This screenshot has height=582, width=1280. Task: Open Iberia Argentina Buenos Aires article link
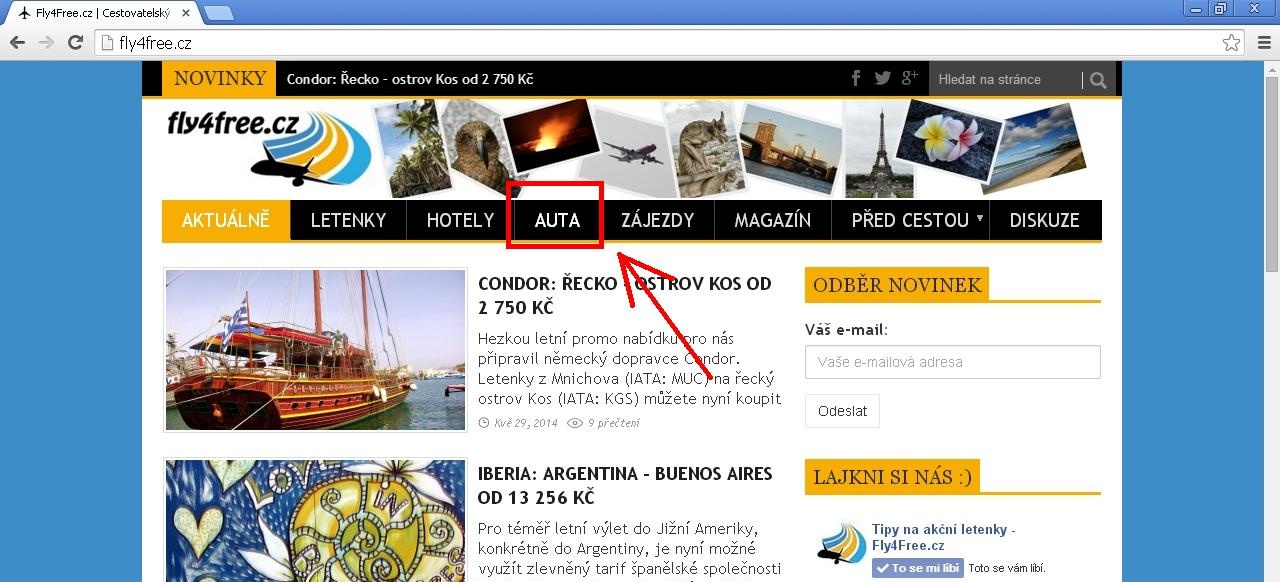pos(625,485)
